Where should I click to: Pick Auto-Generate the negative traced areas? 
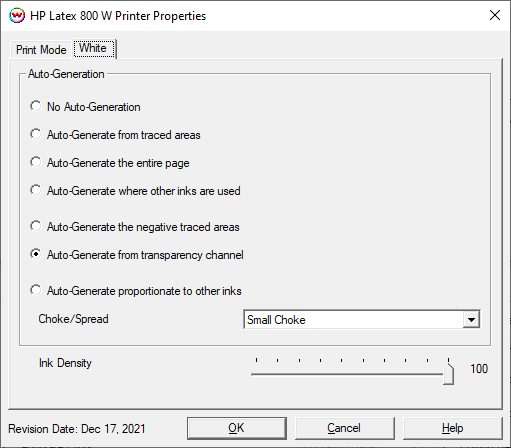click(36, 226)
